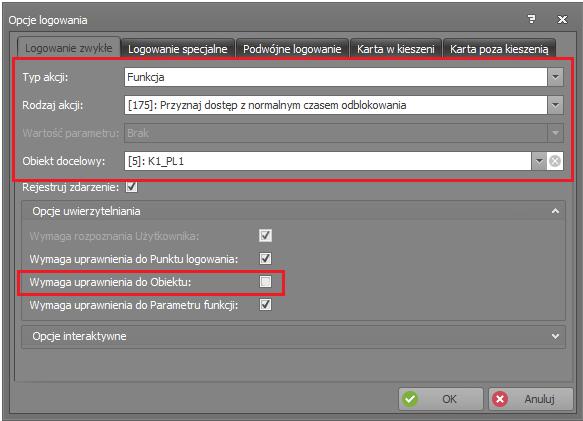Close the Opcje logowania dialog
This screenshot has height=421, width=583.
tap(562, 19)
